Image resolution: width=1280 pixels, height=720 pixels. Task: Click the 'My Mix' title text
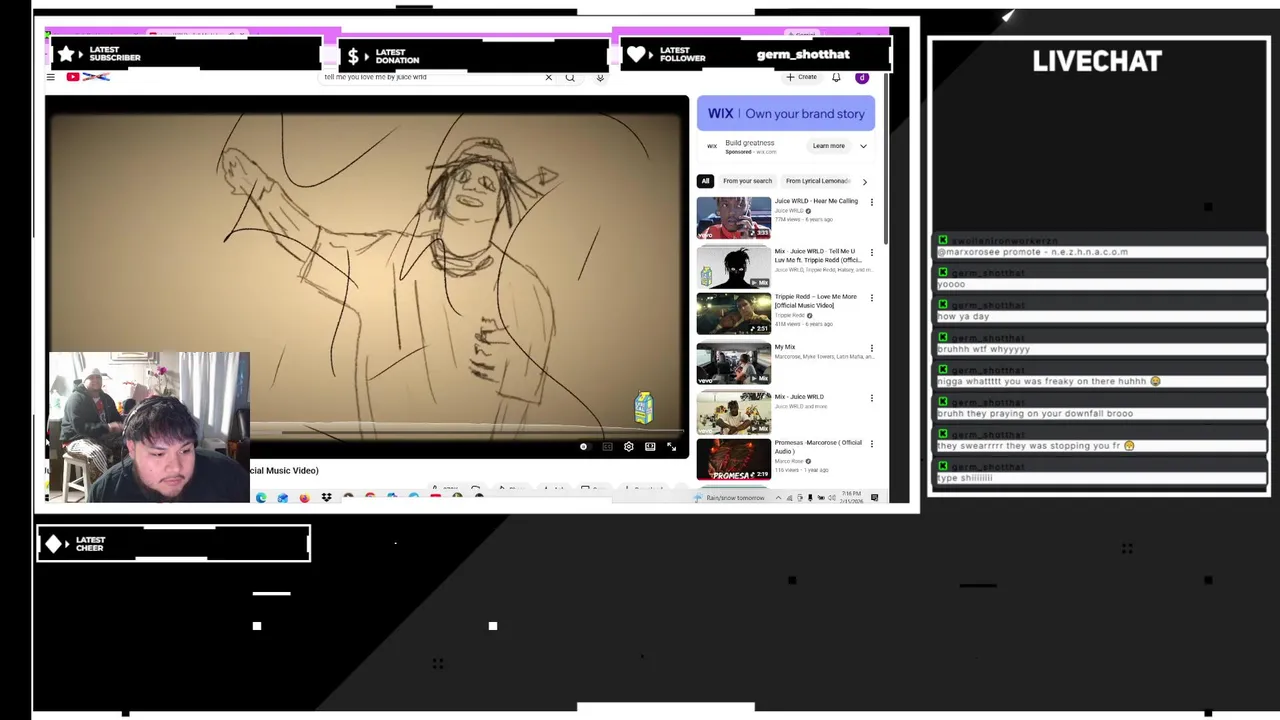pos(785,347)
